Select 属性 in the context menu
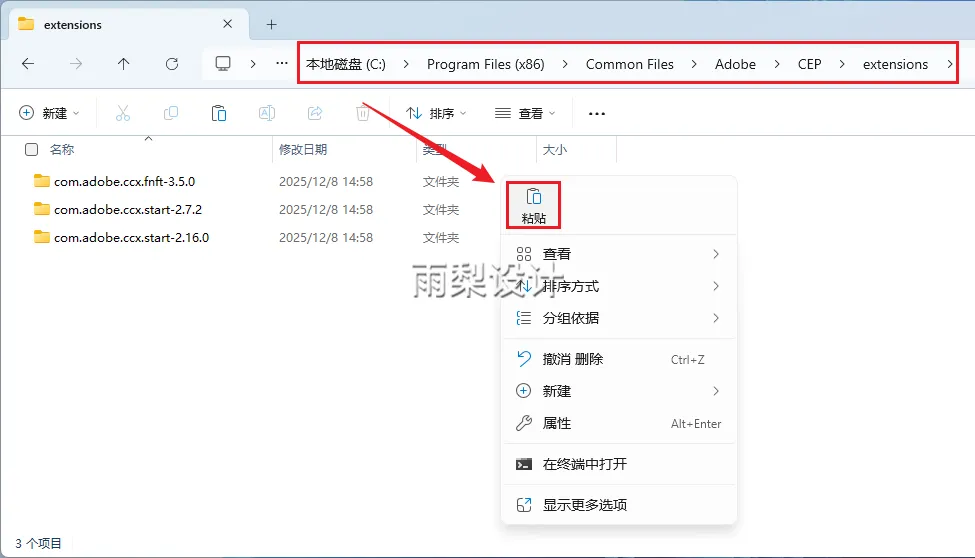This screenshot has width=975, height=558. click(619, 423)
